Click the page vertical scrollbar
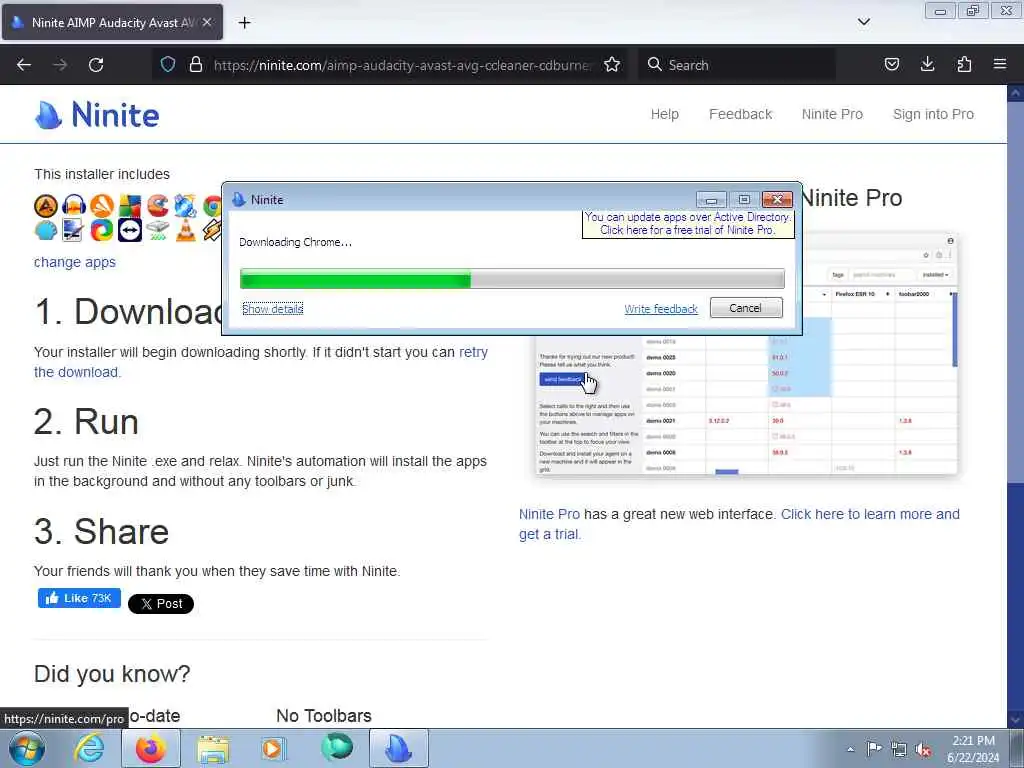Image resolution: width=1024 pixels, height=768 pixels. (x=1015, y=406)
